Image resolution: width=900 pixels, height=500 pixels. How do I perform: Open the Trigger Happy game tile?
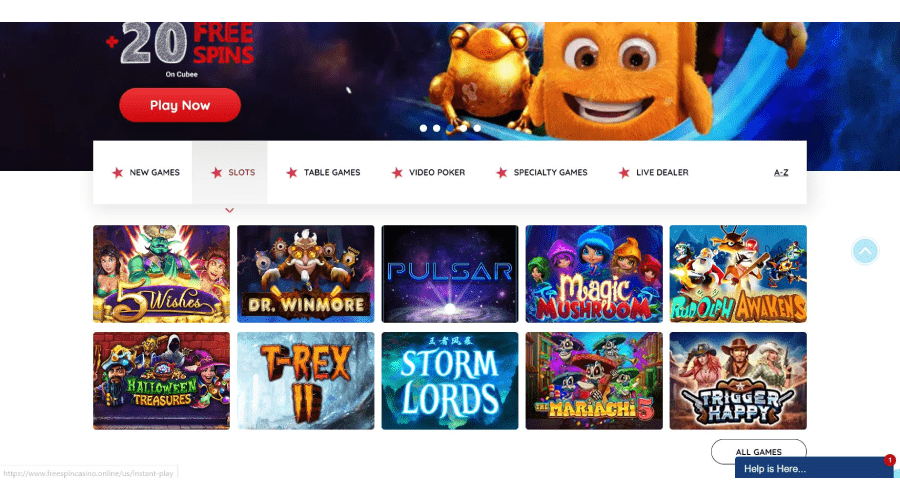pyautogui.click(x=738, y=381)
